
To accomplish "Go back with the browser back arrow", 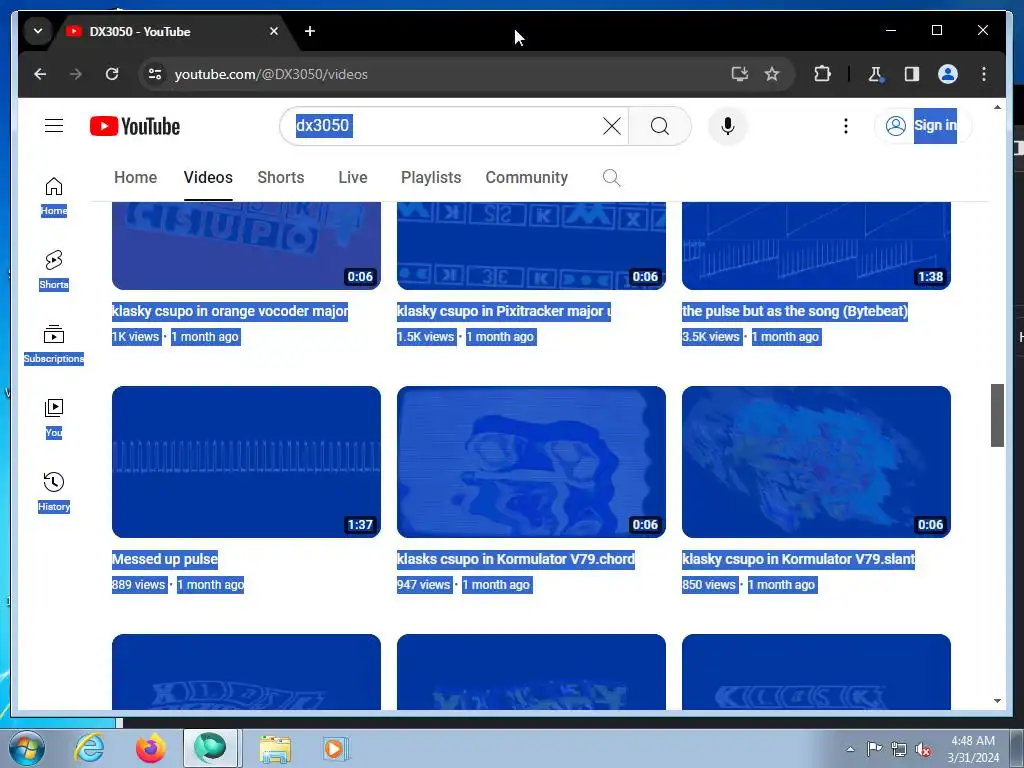I will 40,74.
